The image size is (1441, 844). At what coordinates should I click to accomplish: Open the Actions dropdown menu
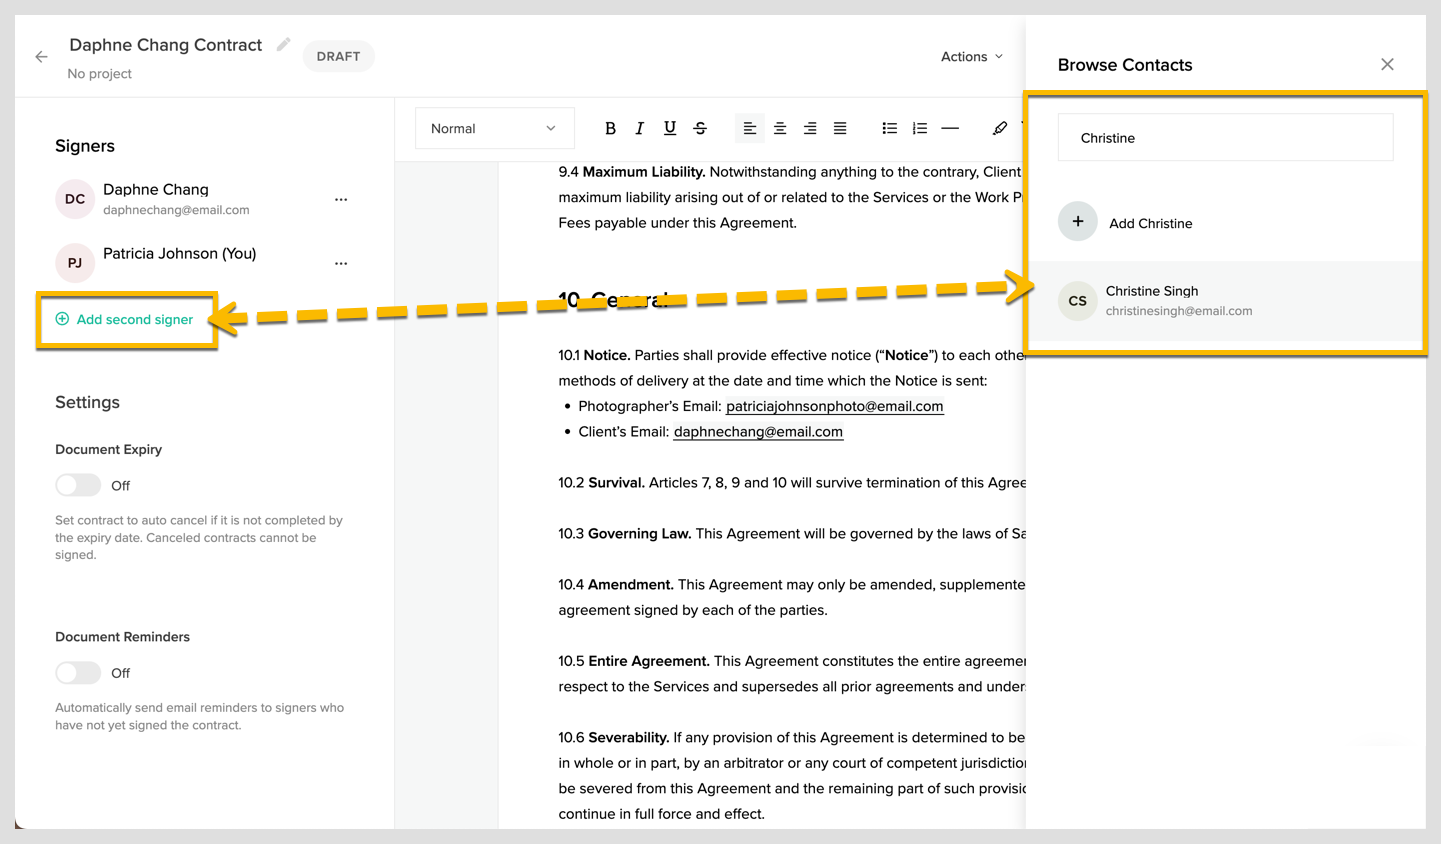(971, 57)
